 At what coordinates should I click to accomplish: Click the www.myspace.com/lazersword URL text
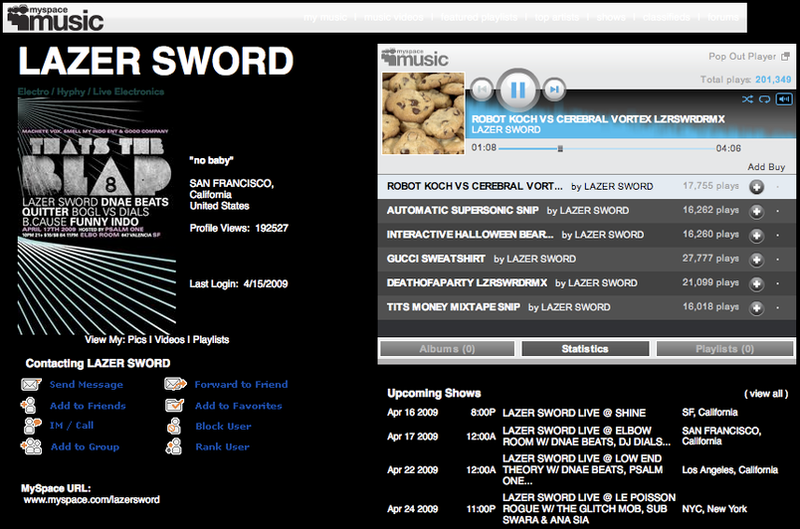click(91, 500)
